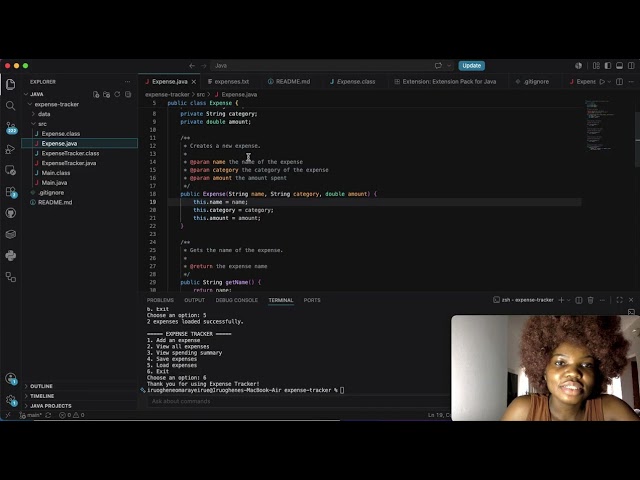Click the Ask about commands input

pyautogui.click(x=298, y=401)
